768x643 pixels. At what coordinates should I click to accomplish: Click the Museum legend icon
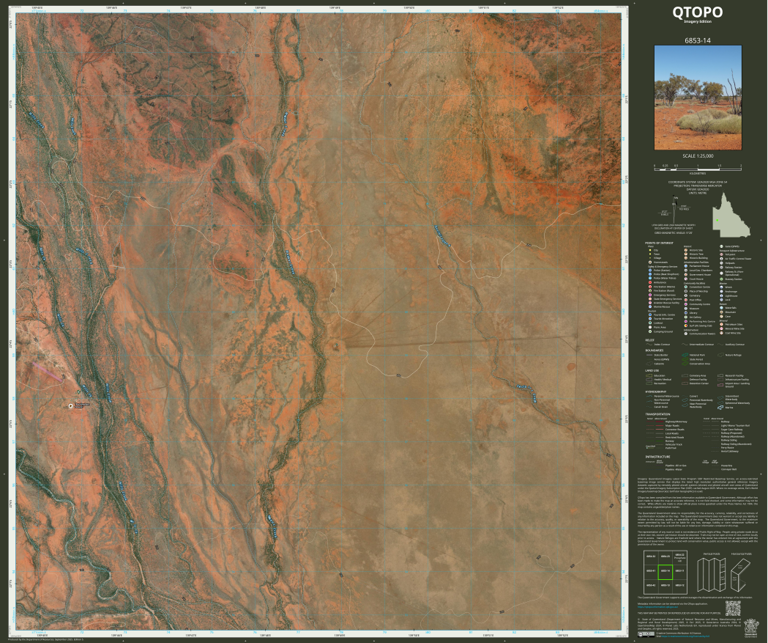(x=686, y=309)
